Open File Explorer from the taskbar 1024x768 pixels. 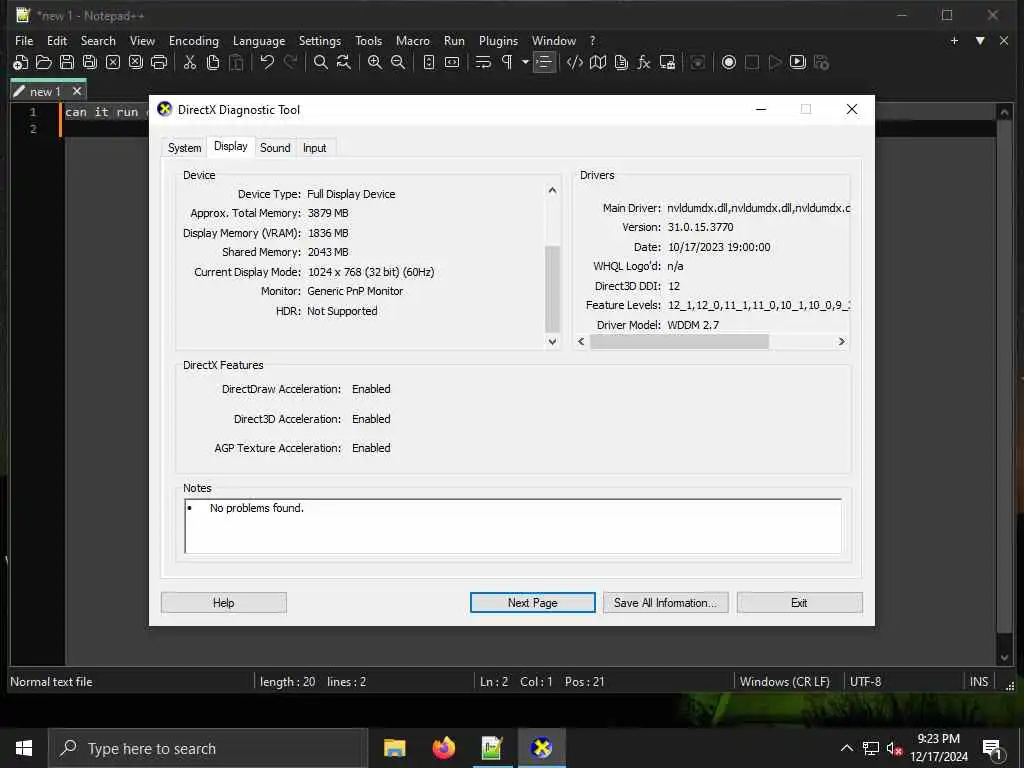click(x=394, y=748)
